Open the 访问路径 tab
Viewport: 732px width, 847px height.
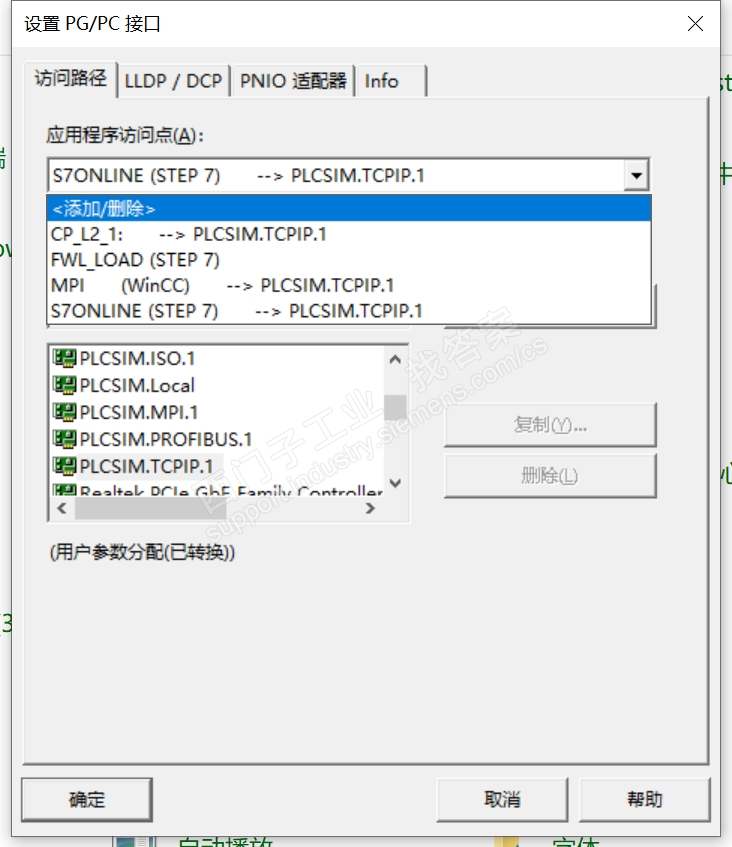pyautogui.click(x=71, y=79)
